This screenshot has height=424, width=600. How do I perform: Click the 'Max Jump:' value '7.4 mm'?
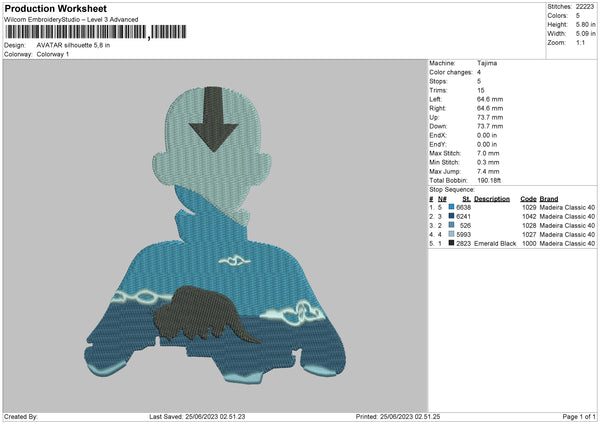(x=488, y=171)
